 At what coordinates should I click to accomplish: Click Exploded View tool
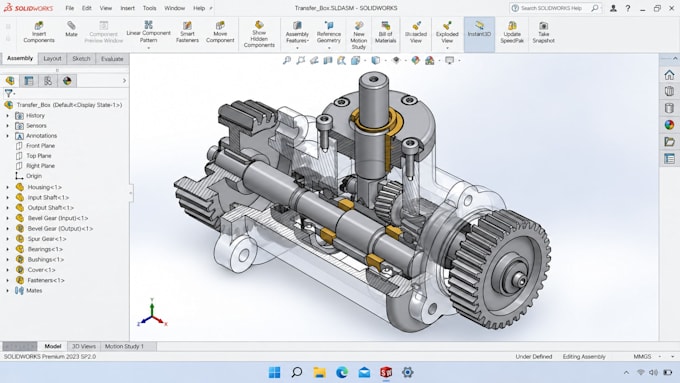447,32
